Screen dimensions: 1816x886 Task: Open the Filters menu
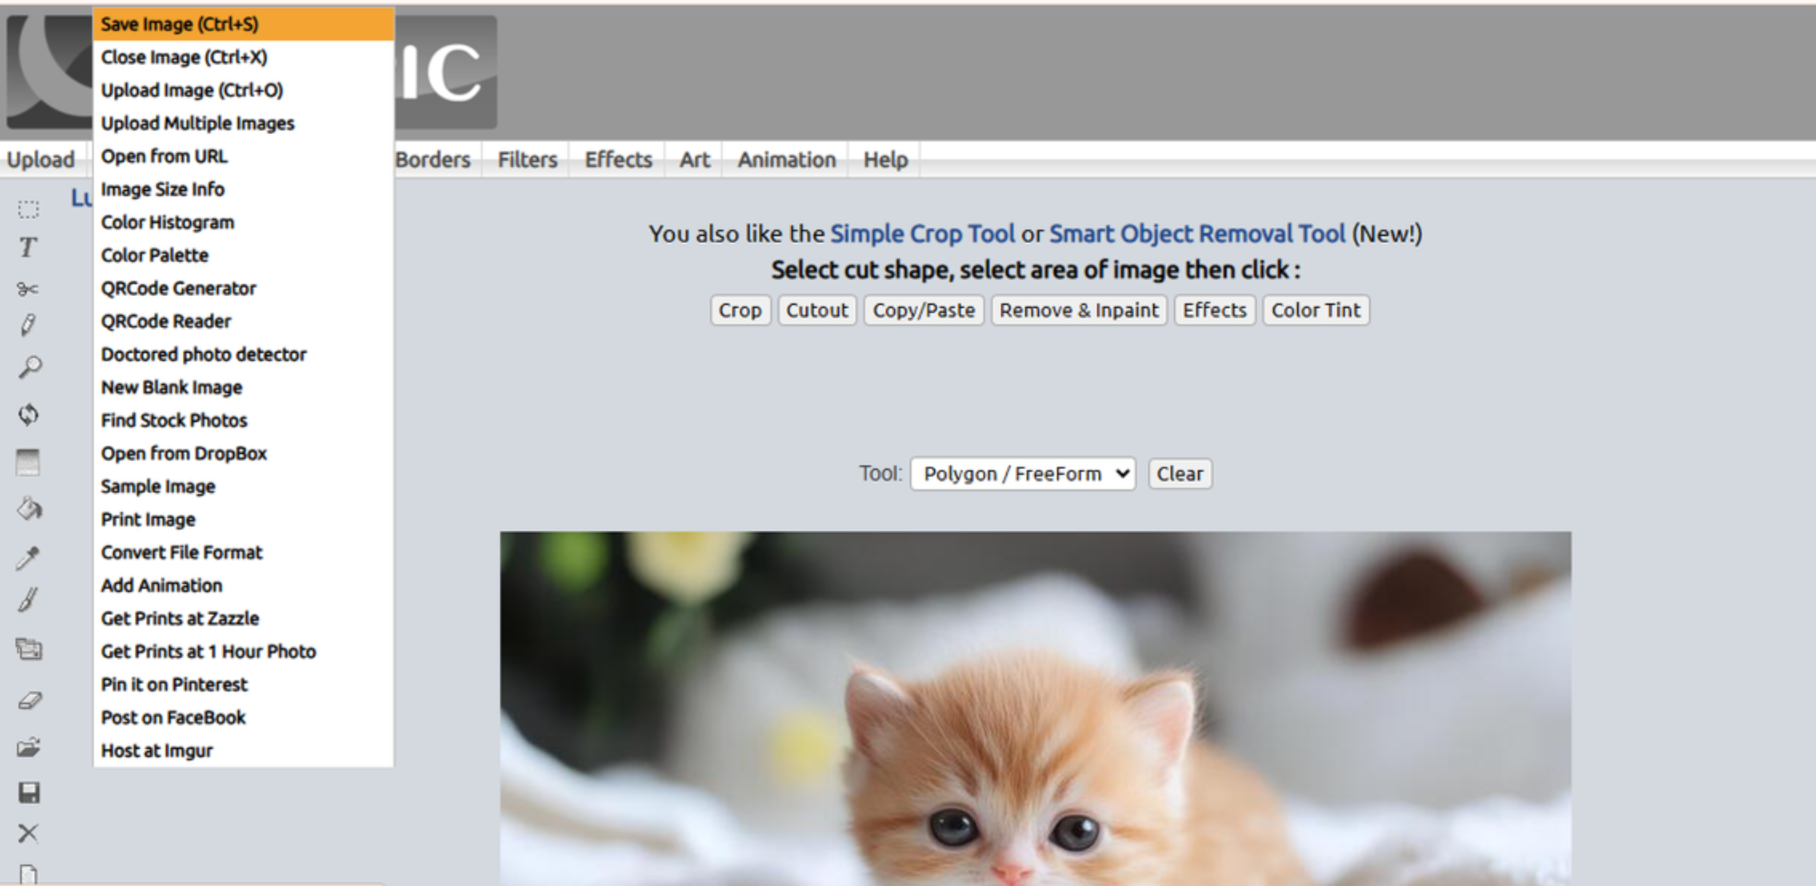click(527, 160)
